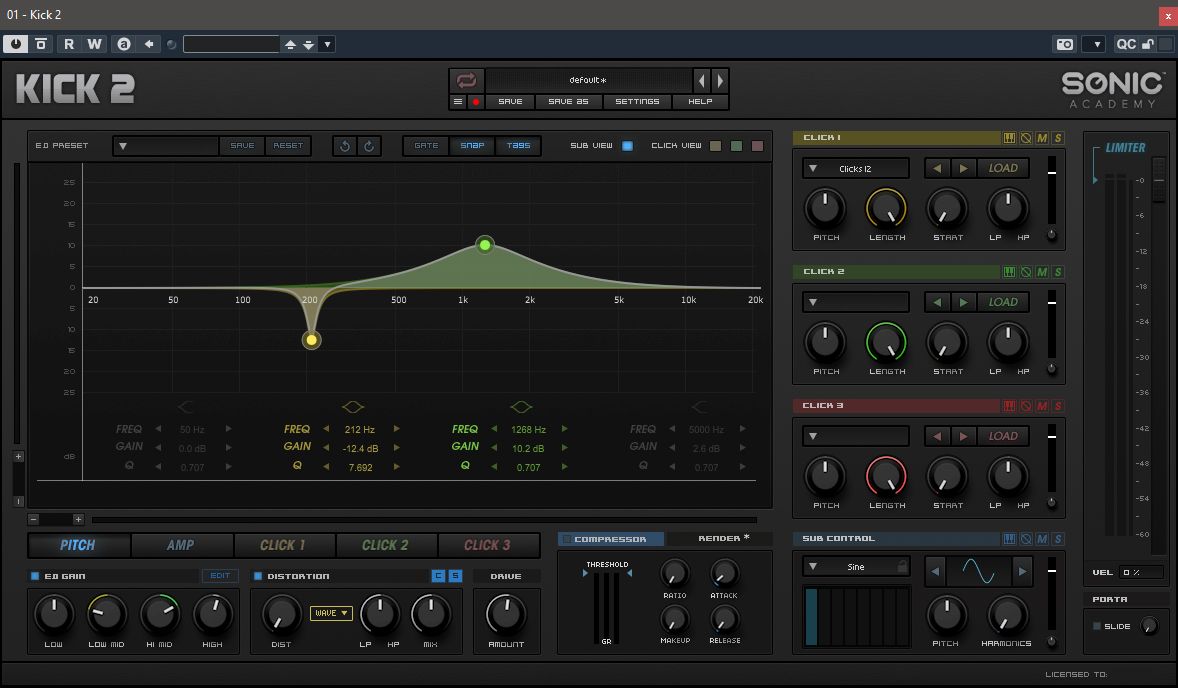Click the EQ undo arrow icon
1178x688 pixels.
pos(345,146)
